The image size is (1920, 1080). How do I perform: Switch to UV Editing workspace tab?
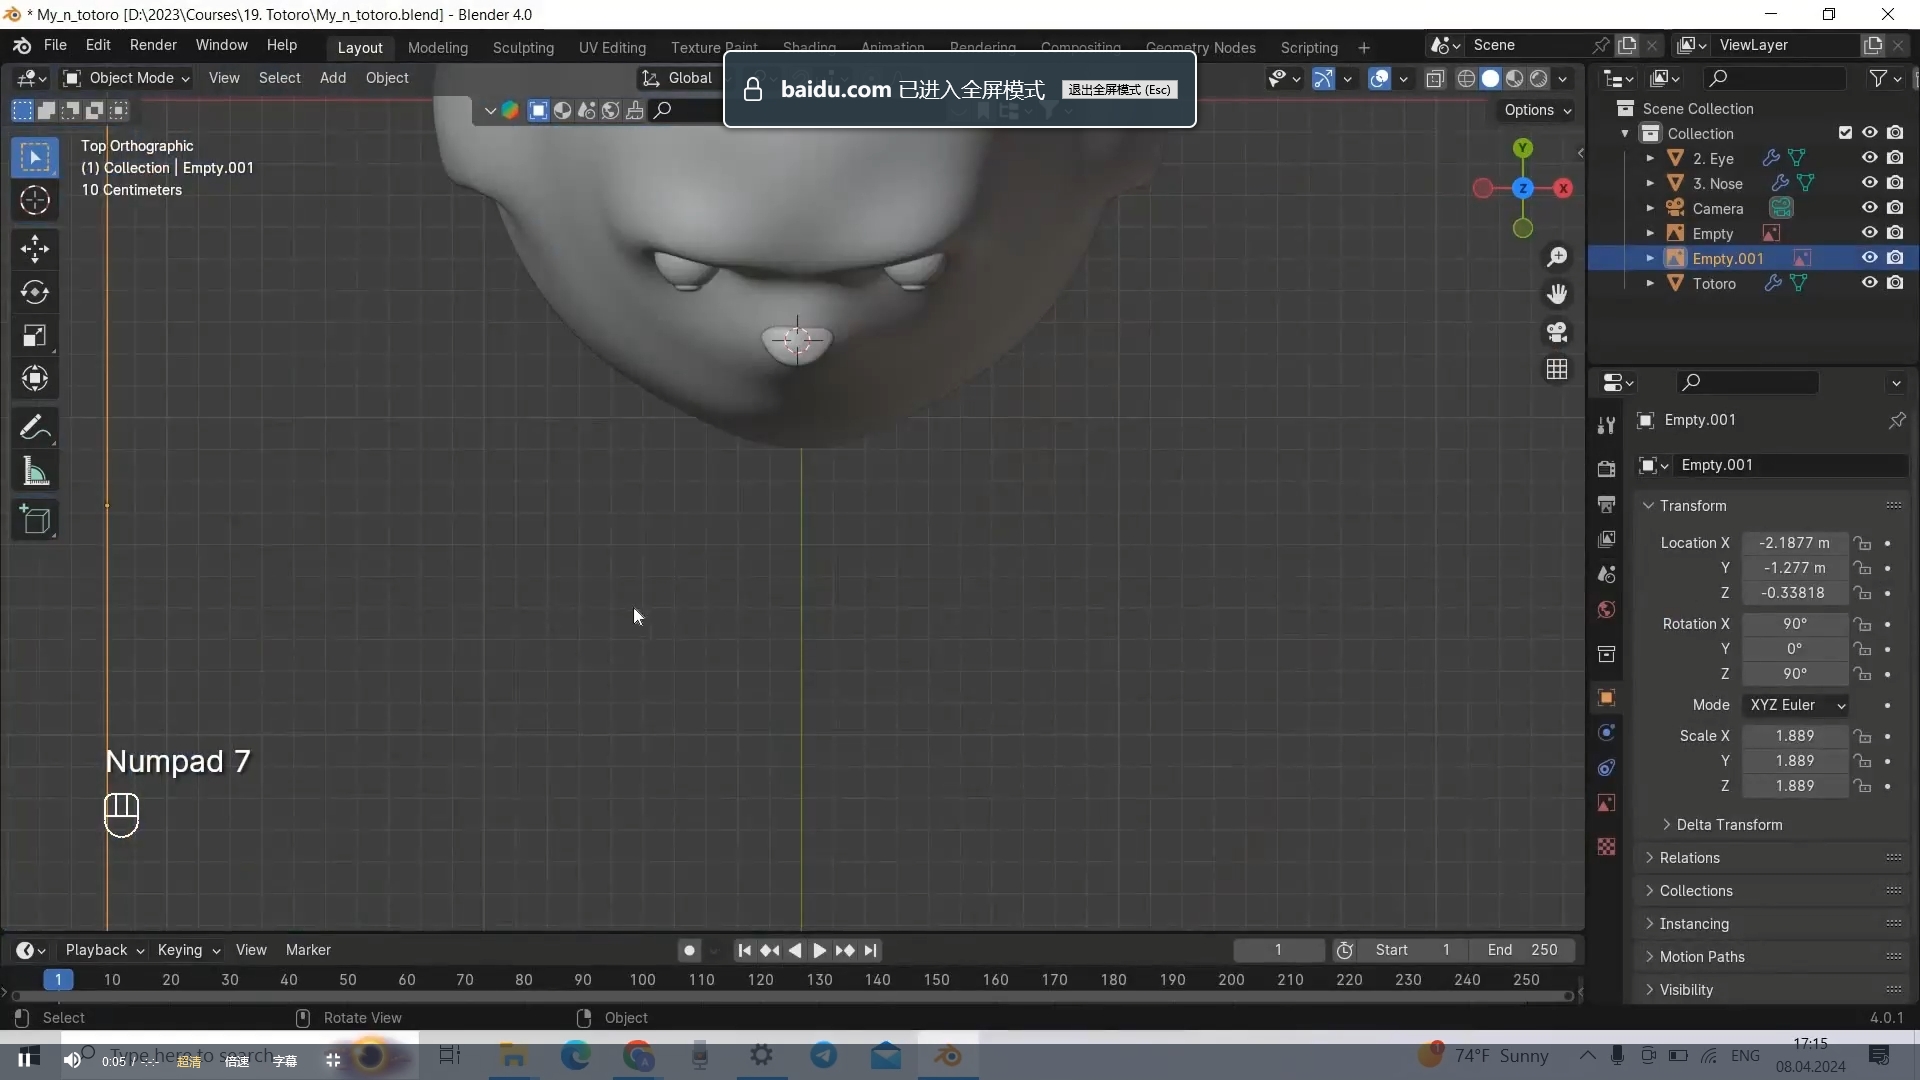612,47
